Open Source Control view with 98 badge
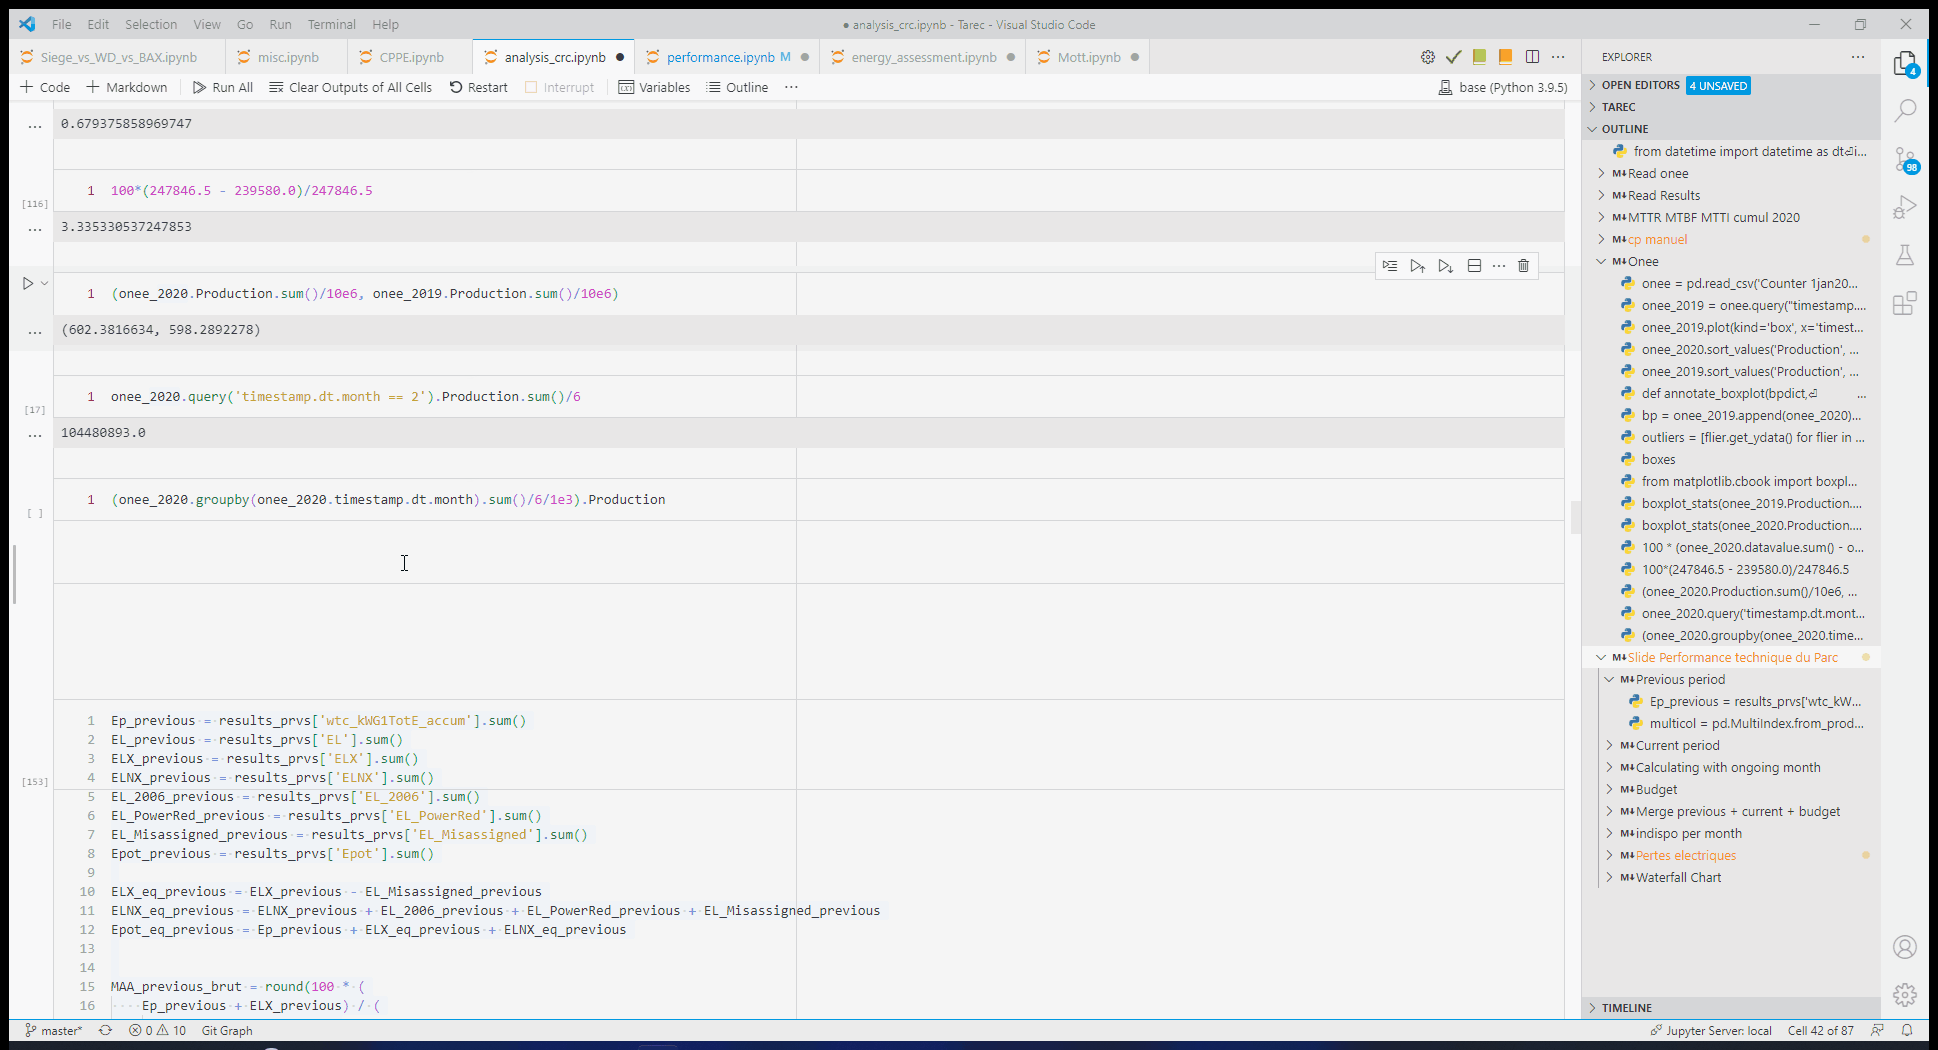 (1905, 159)
